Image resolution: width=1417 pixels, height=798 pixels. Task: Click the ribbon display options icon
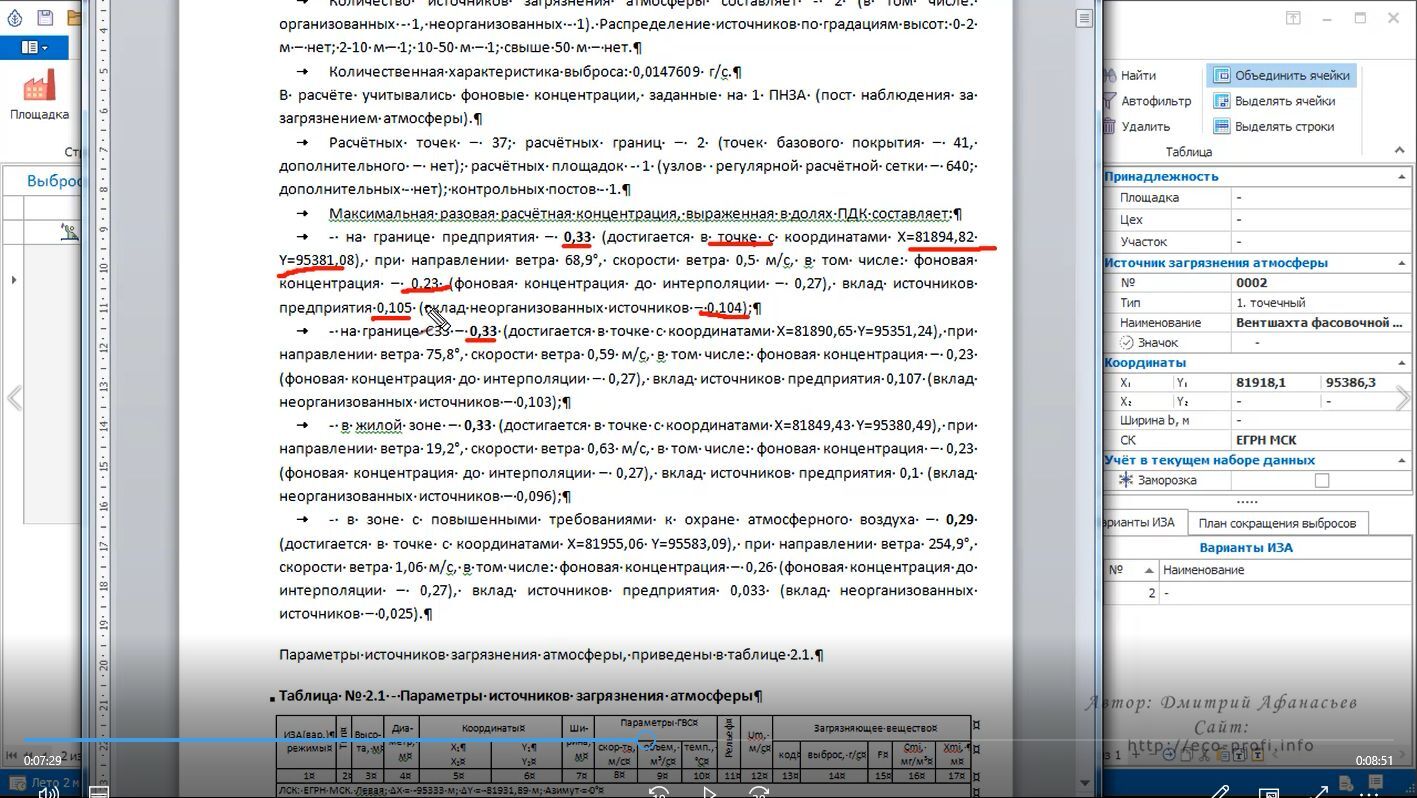click(x=1293, y=18)
